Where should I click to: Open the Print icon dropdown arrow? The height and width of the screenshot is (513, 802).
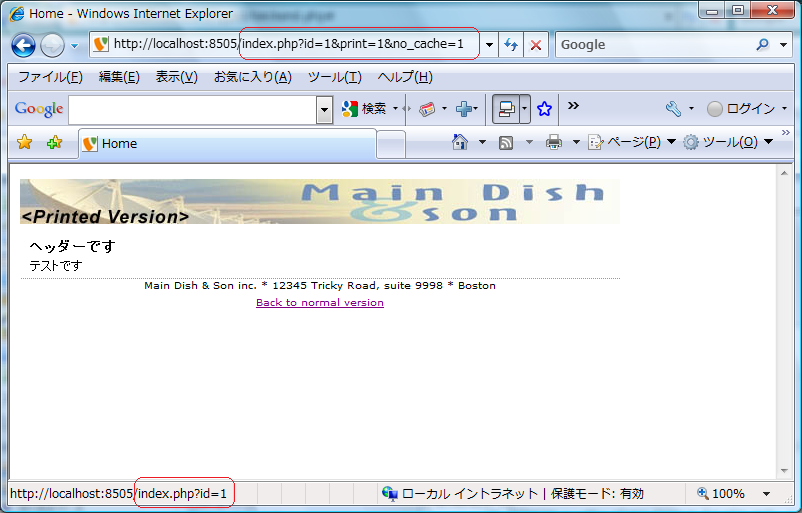pyautogui.click(x=576, y=142)
